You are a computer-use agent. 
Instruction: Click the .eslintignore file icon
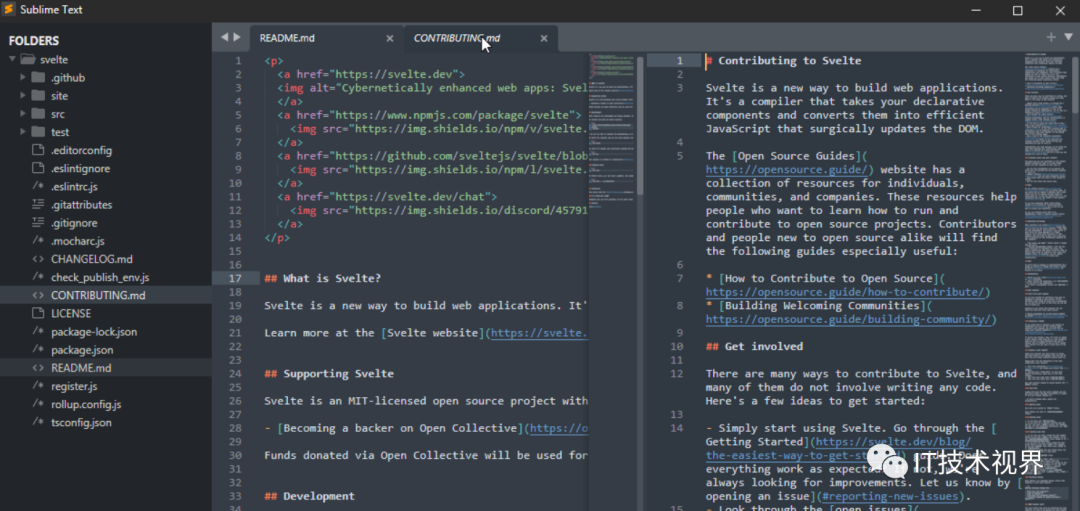coord(38,168)
